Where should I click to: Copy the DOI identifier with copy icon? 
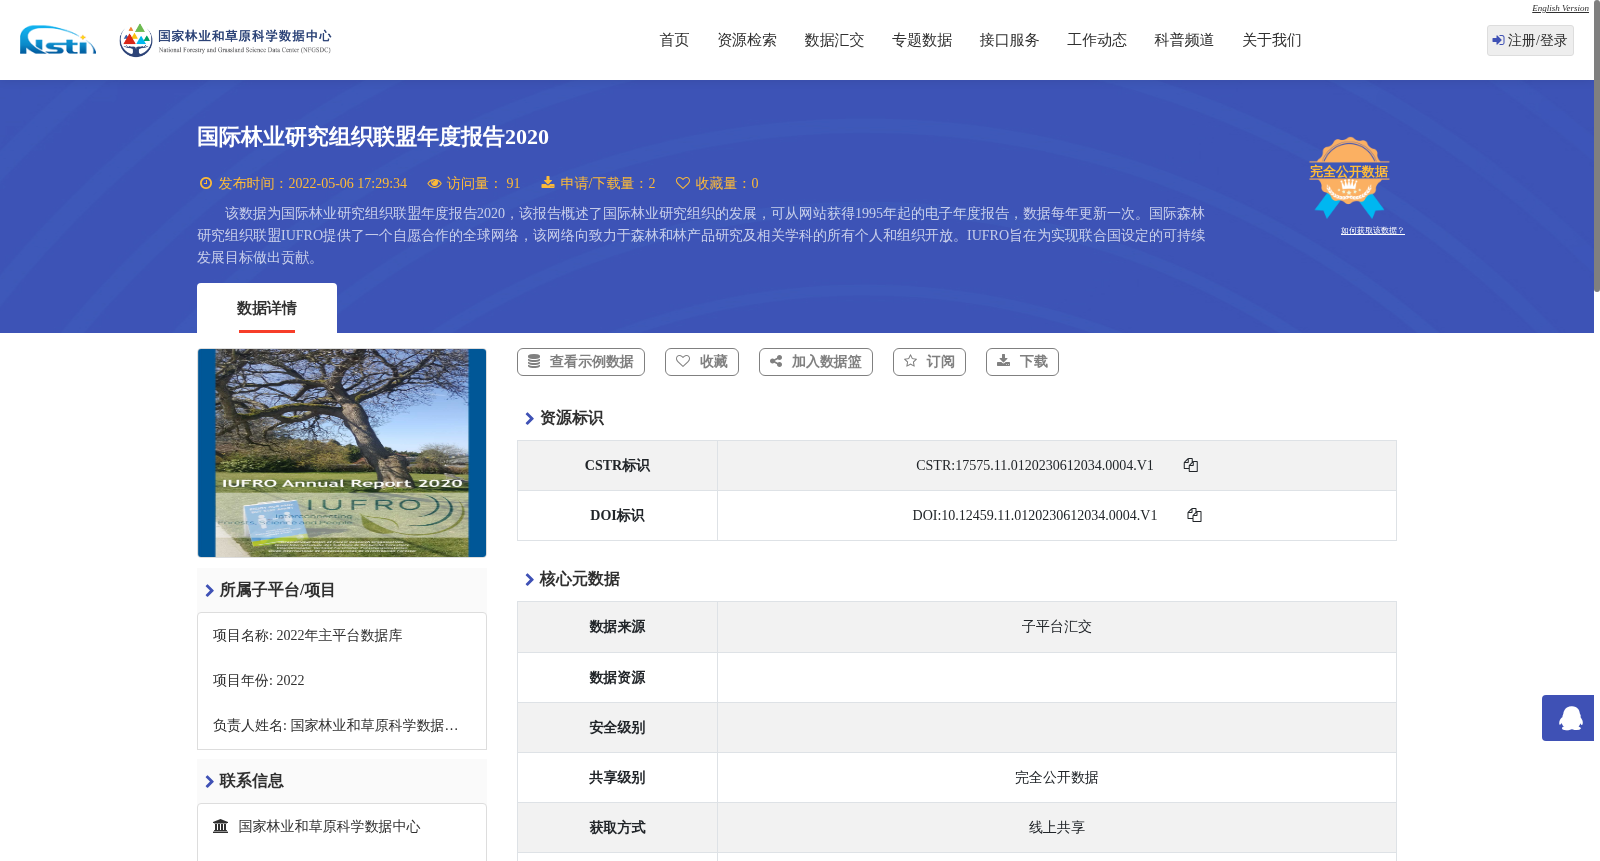pyautogui.click(x=1194, y=515)
